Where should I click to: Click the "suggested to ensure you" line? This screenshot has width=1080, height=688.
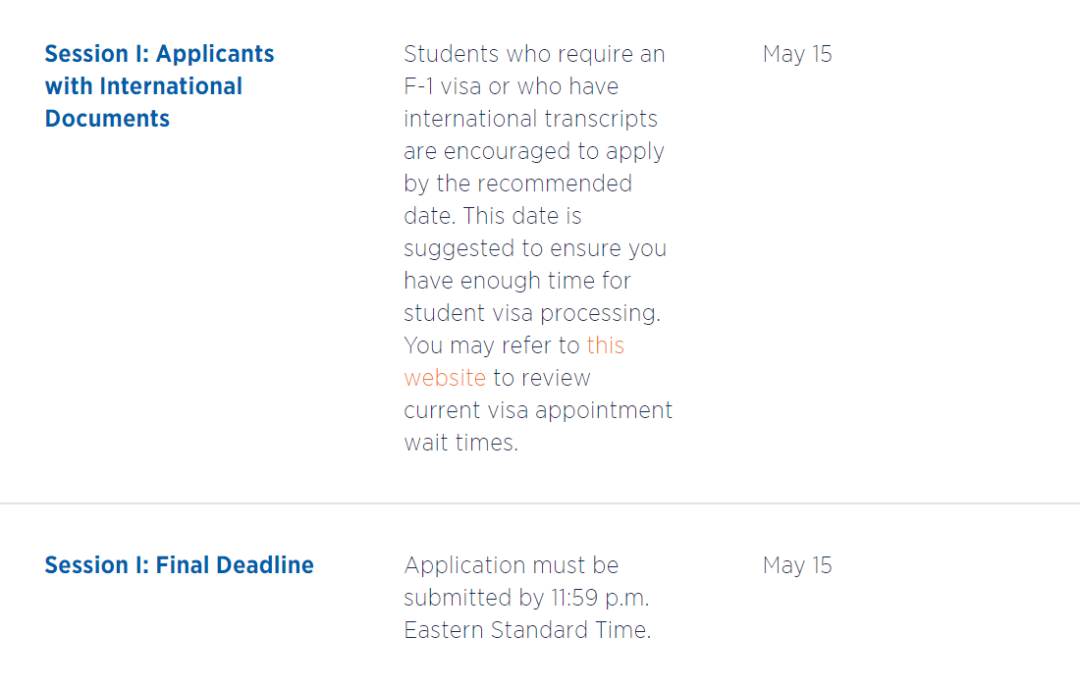point(535,248)
